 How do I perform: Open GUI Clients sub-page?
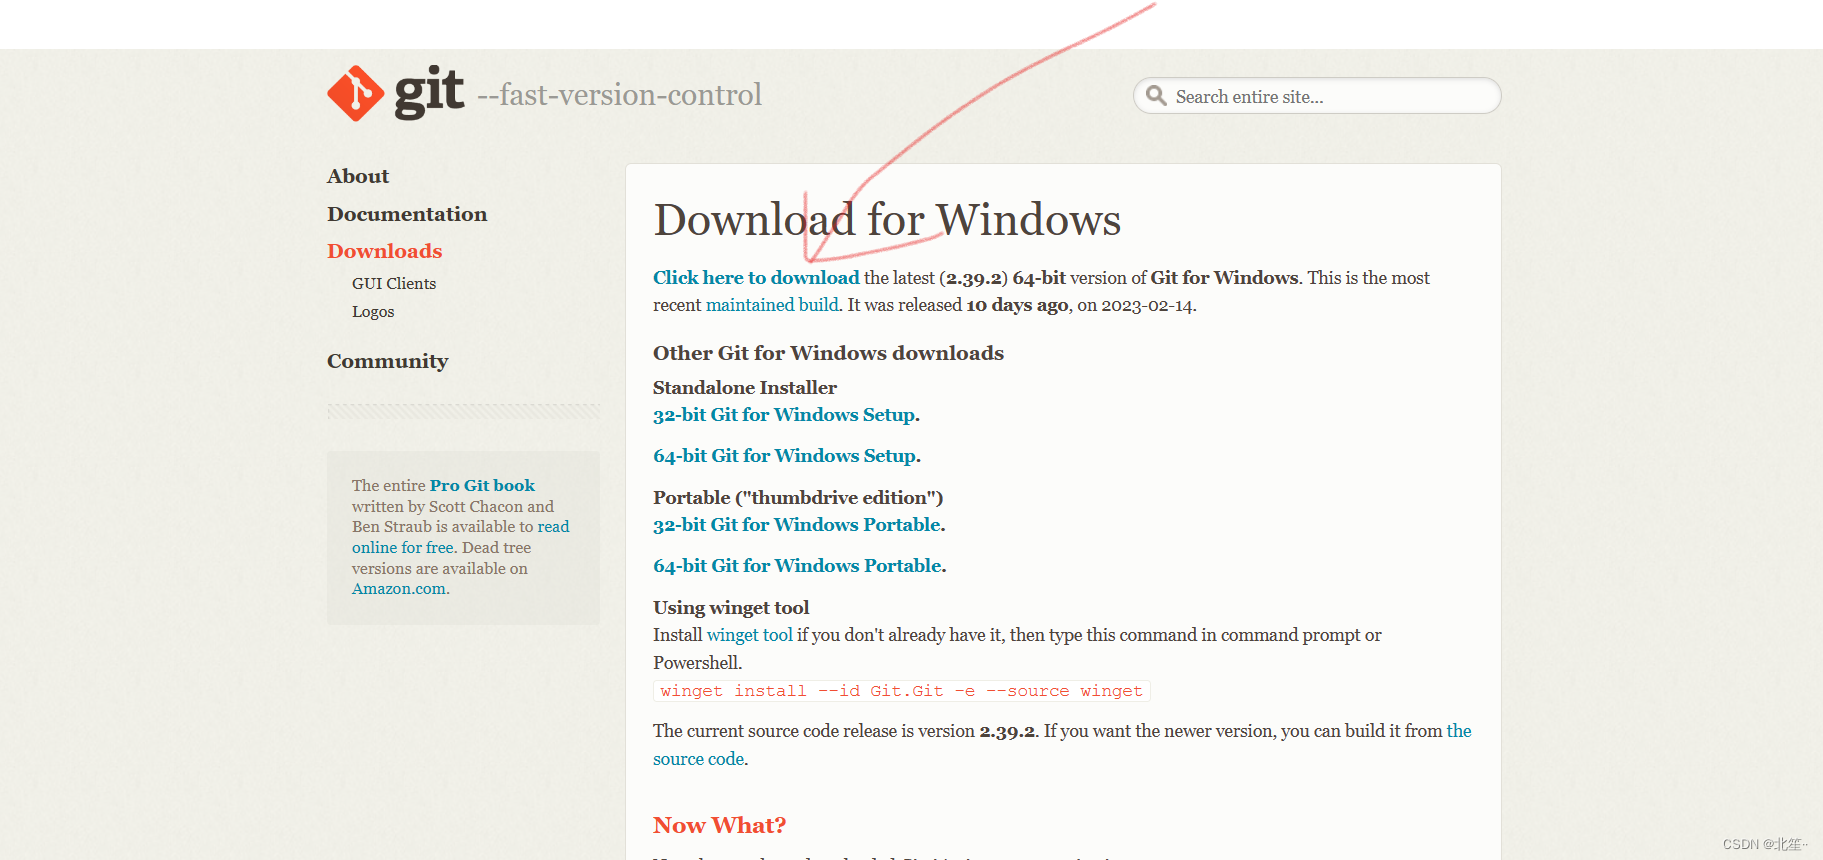pos(394,284)
